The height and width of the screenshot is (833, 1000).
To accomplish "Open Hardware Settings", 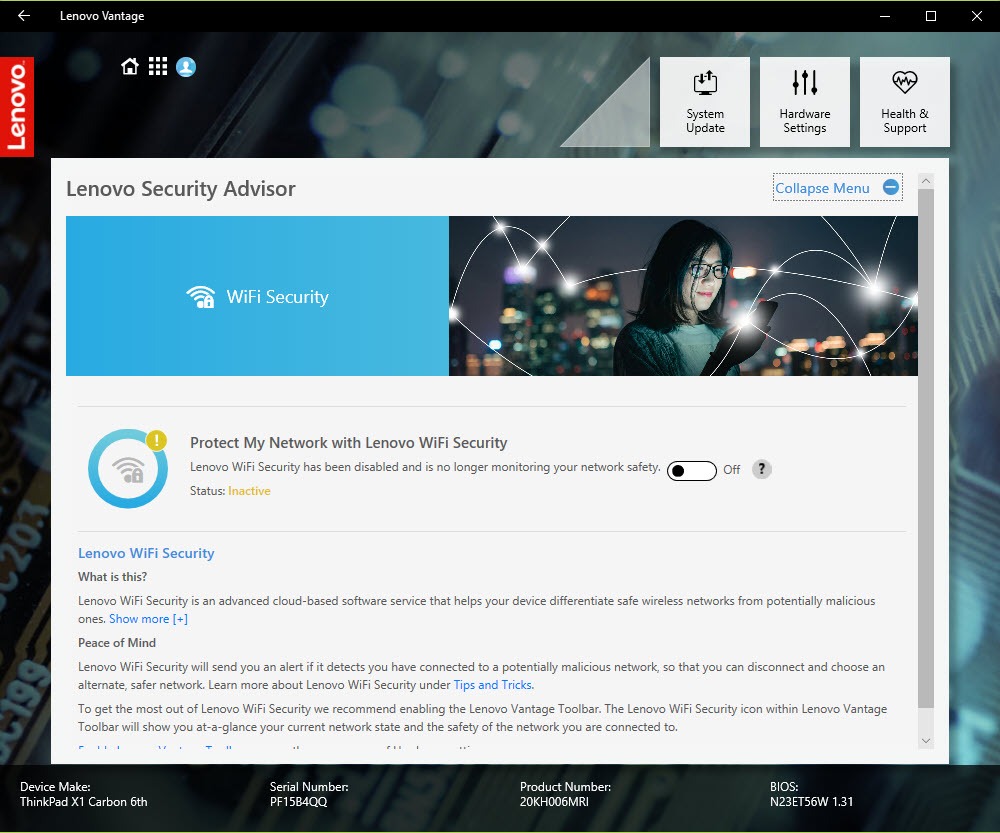I will [805, 102].
